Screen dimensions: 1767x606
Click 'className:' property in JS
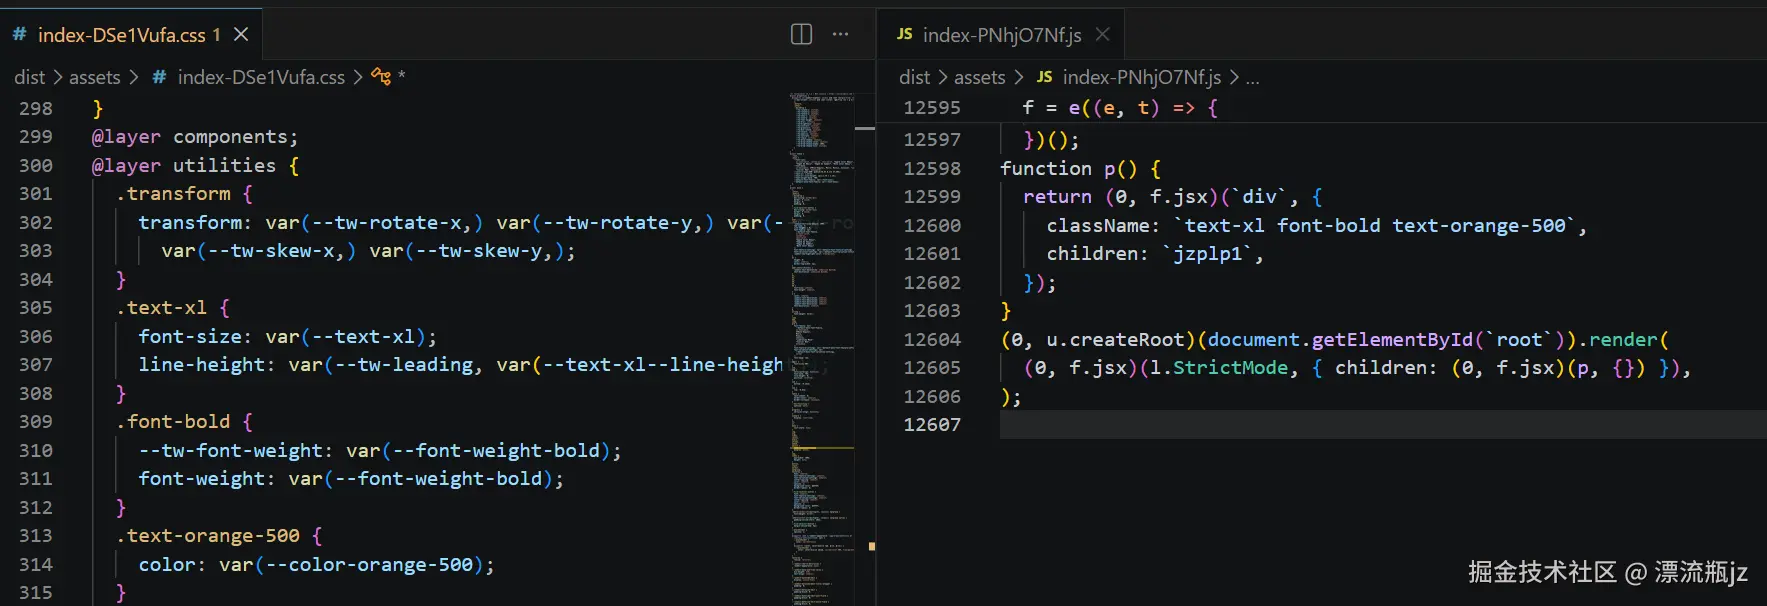pos(1104,226)
